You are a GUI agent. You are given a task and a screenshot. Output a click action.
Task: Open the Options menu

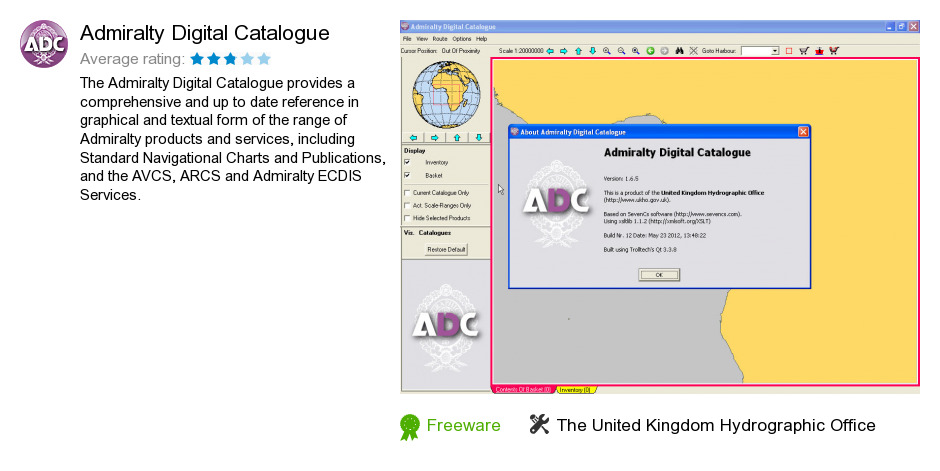pos(461,38)
